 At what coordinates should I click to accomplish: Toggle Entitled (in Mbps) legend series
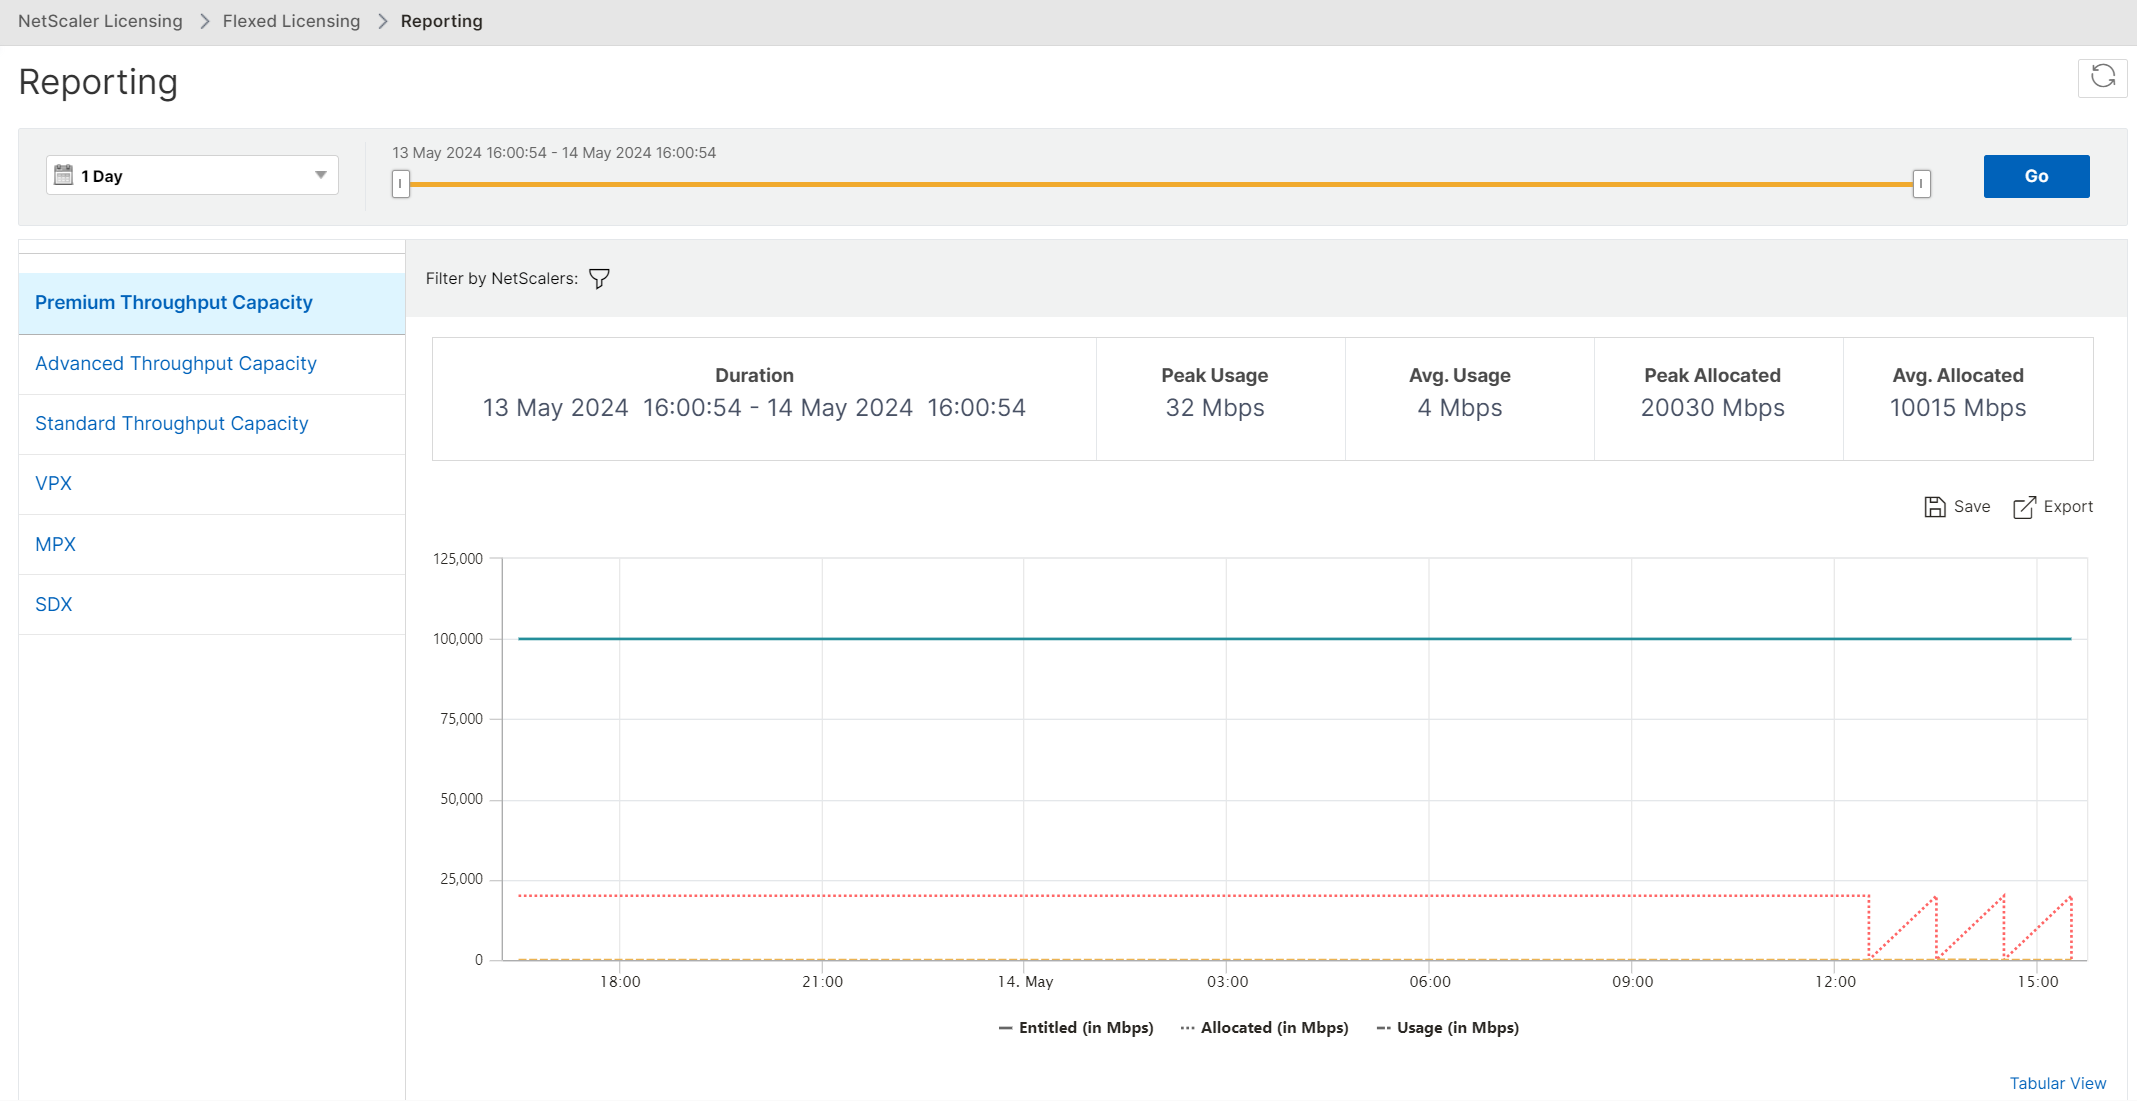point(1076,1028)
